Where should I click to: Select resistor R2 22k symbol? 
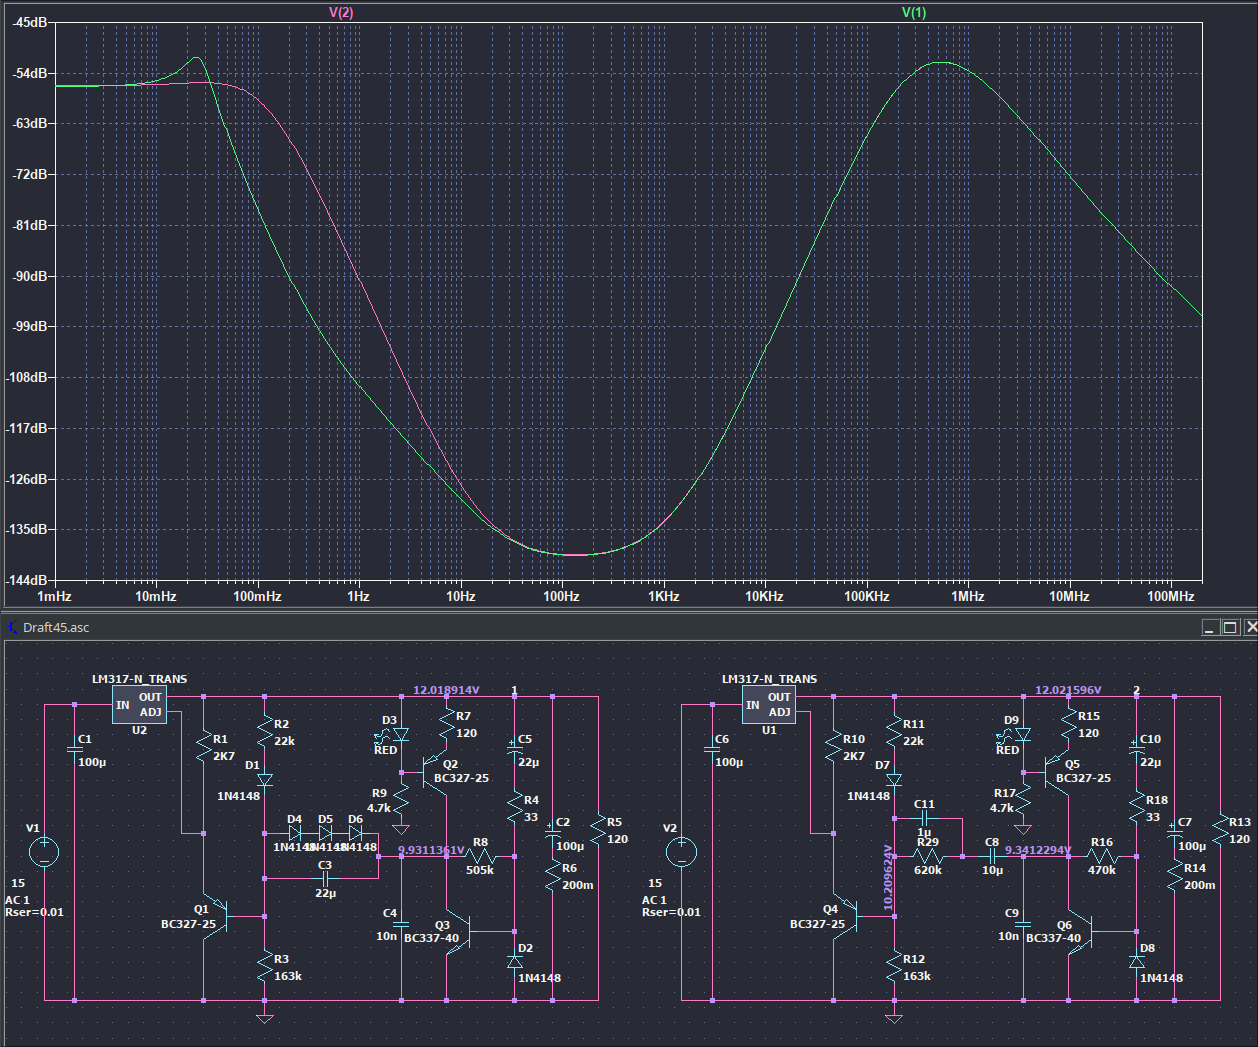[265, 732]
